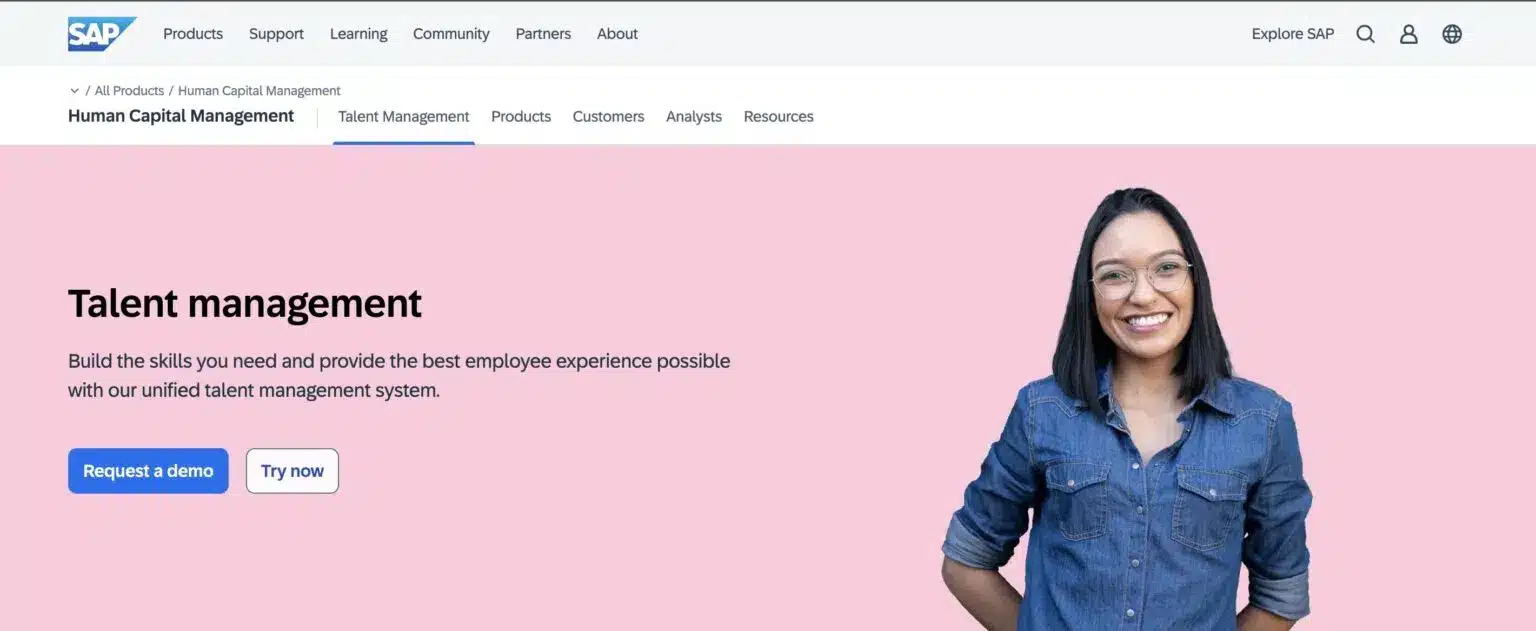The image size is (1536, 631).
Task: Click the SAP logo
Action: [101, 34]
